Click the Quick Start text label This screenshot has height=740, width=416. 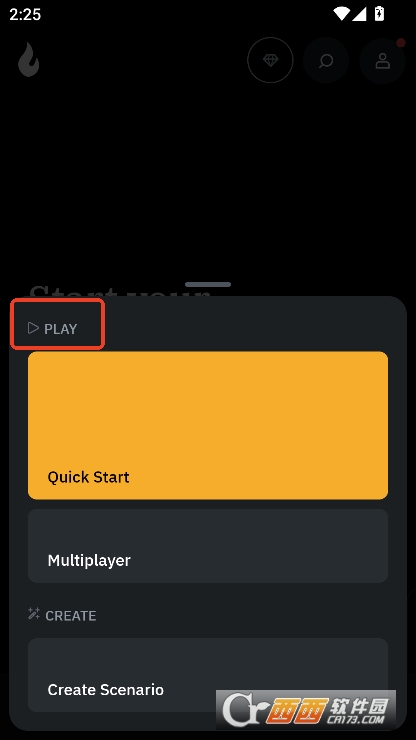pyautogui.click(x=88, y=477)
